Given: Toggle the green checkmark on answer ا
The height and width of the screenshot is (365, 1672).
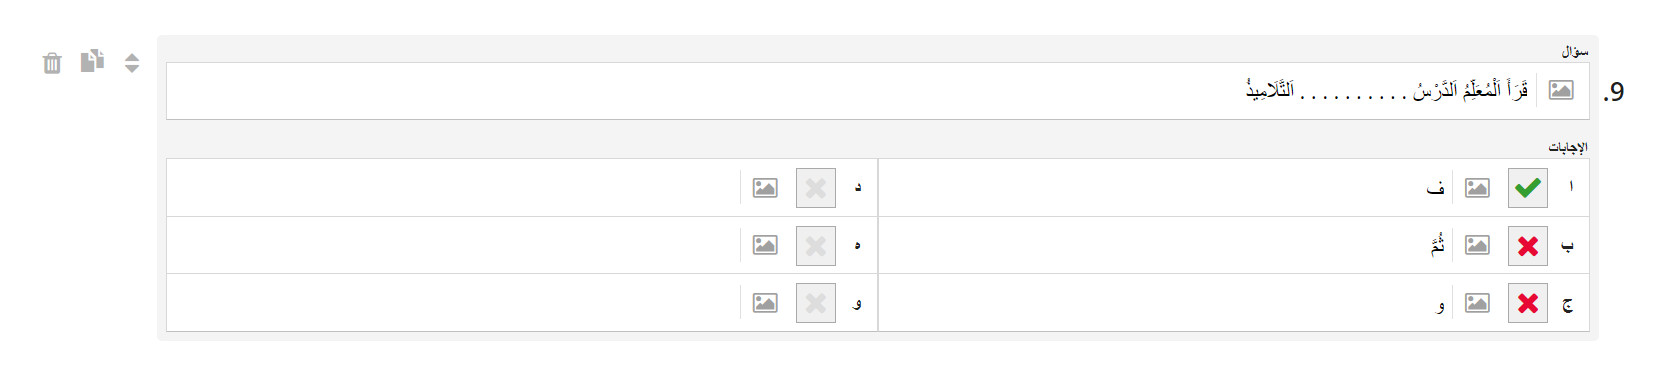Looking at the screenshot, I should pyautogui.click(x=1528, y=188).
